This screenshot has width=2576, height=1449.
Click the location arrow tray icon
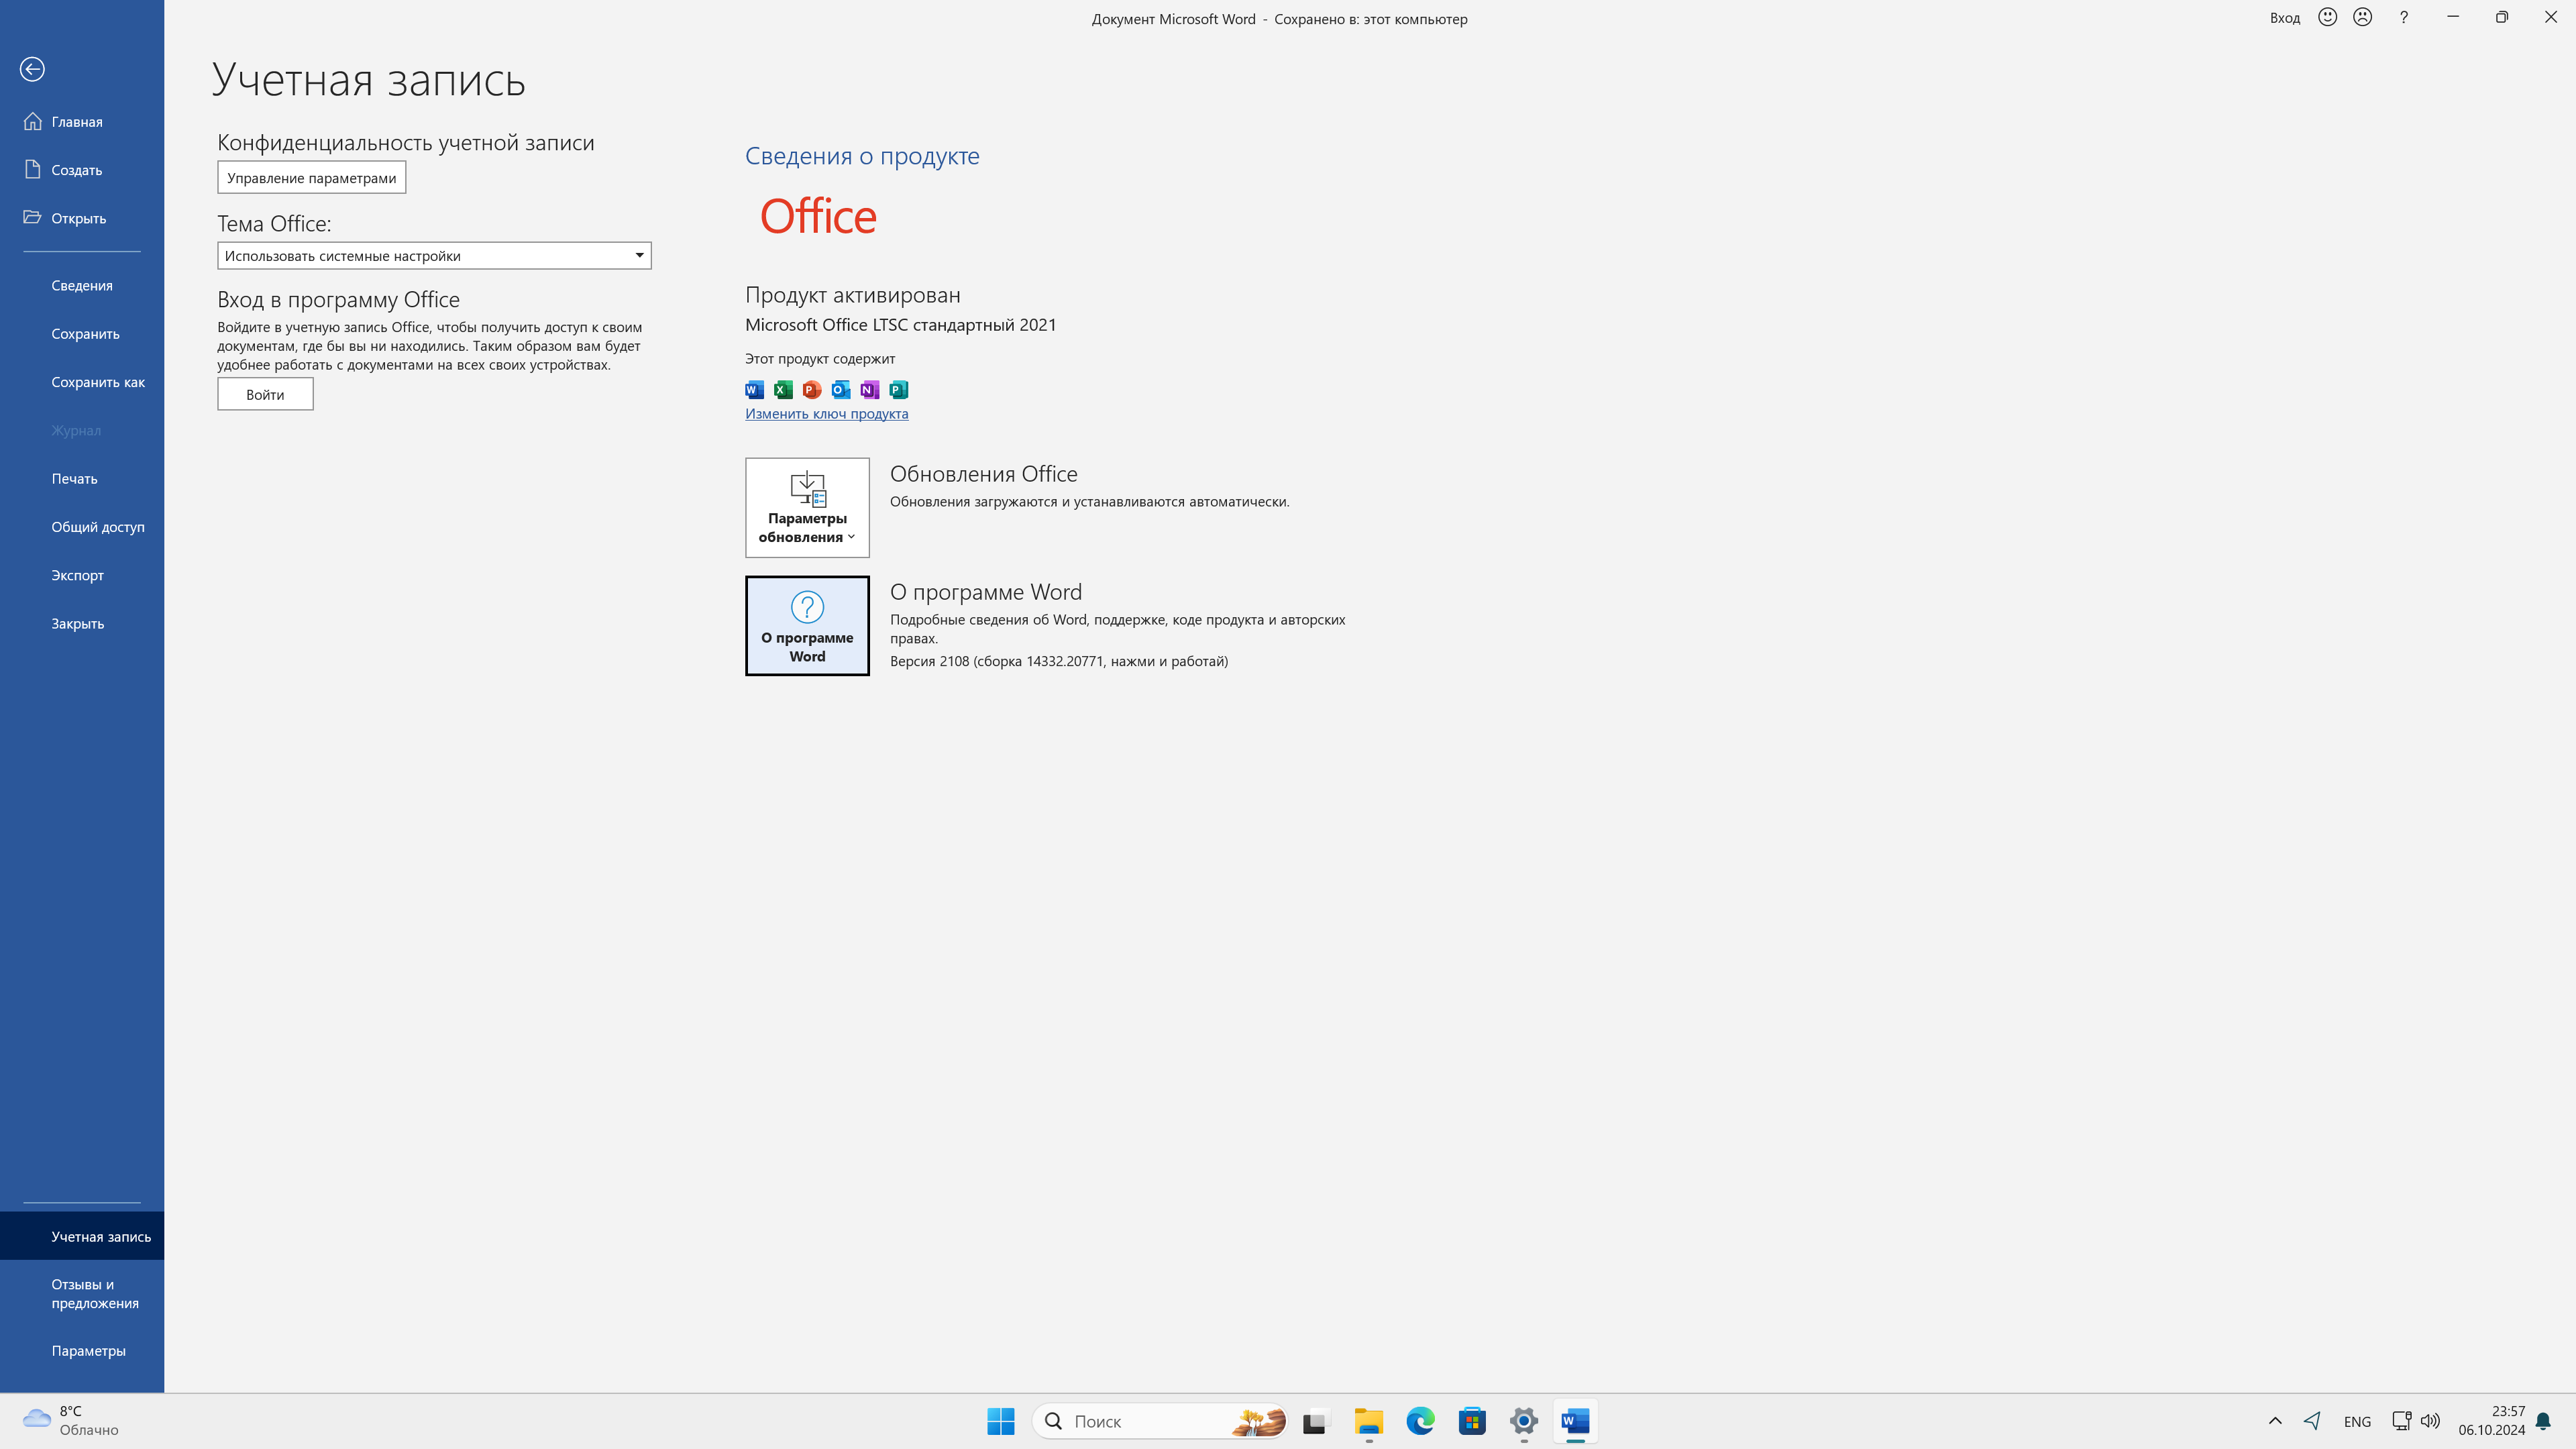click(x=2312, y=1421)
